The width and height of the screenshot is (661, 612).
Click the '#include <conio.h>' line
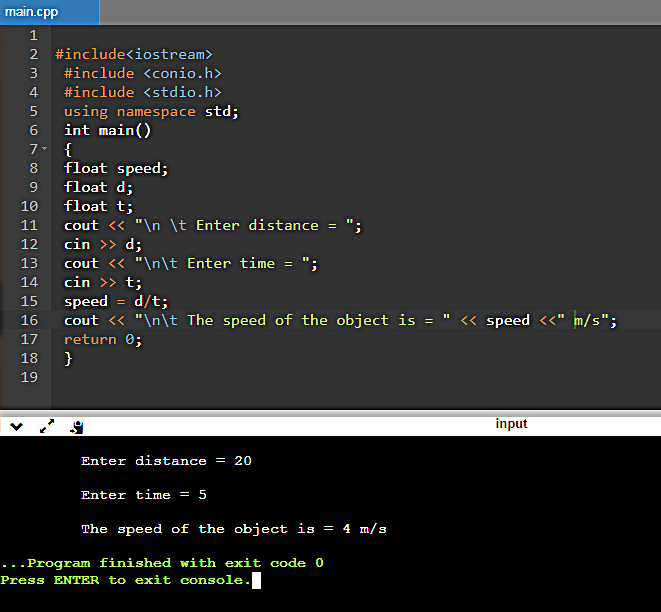(142, 73)
